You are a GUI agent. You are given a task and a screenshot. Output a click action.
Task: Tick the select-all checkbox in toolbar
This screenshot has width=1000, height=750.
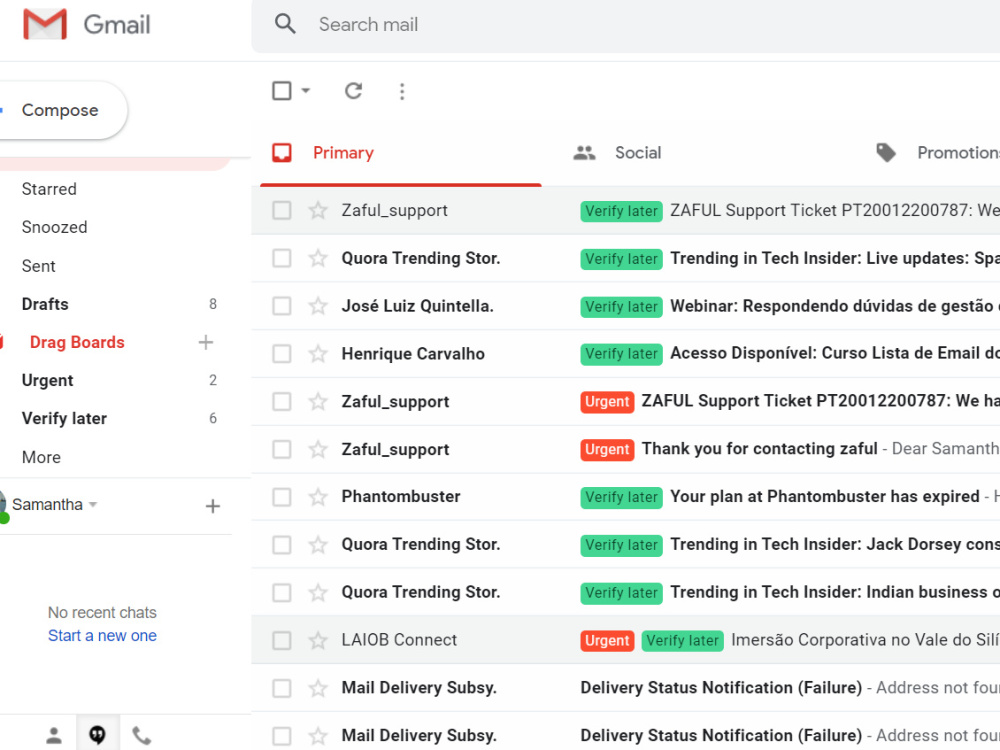coord(282,91)
